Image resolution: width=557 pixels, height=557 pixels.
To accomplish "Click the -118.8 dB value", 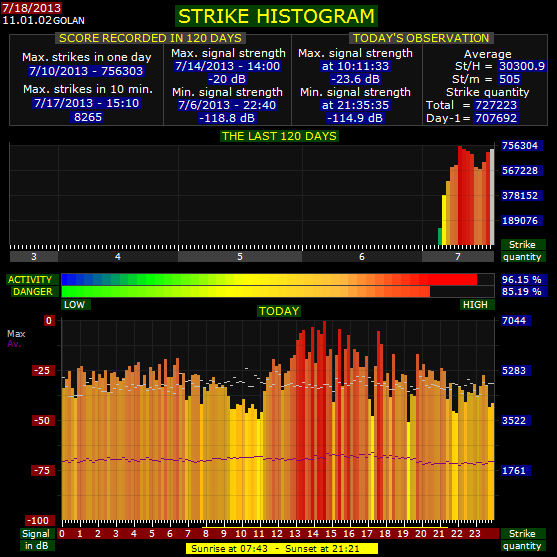I will 227,118.
